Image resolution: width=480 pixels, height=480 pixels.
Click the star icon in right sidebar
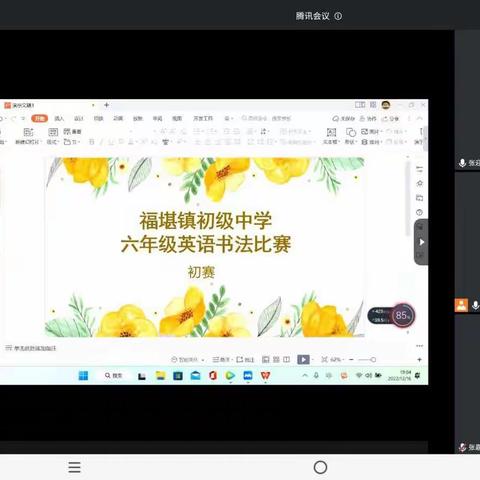(420, 183)
